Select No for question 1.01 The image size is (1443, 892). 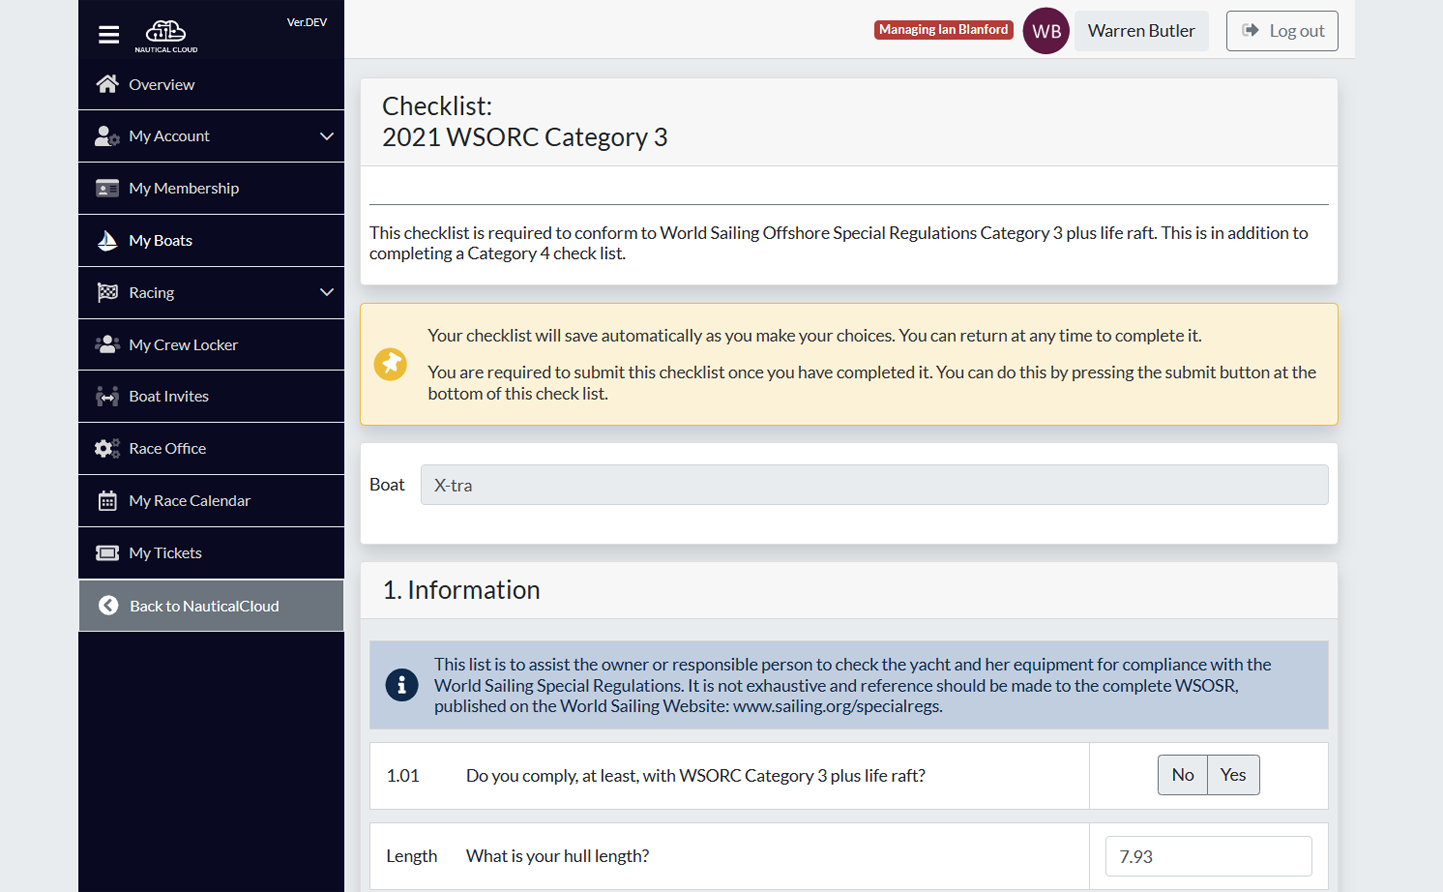click(x=1182, y=775)
